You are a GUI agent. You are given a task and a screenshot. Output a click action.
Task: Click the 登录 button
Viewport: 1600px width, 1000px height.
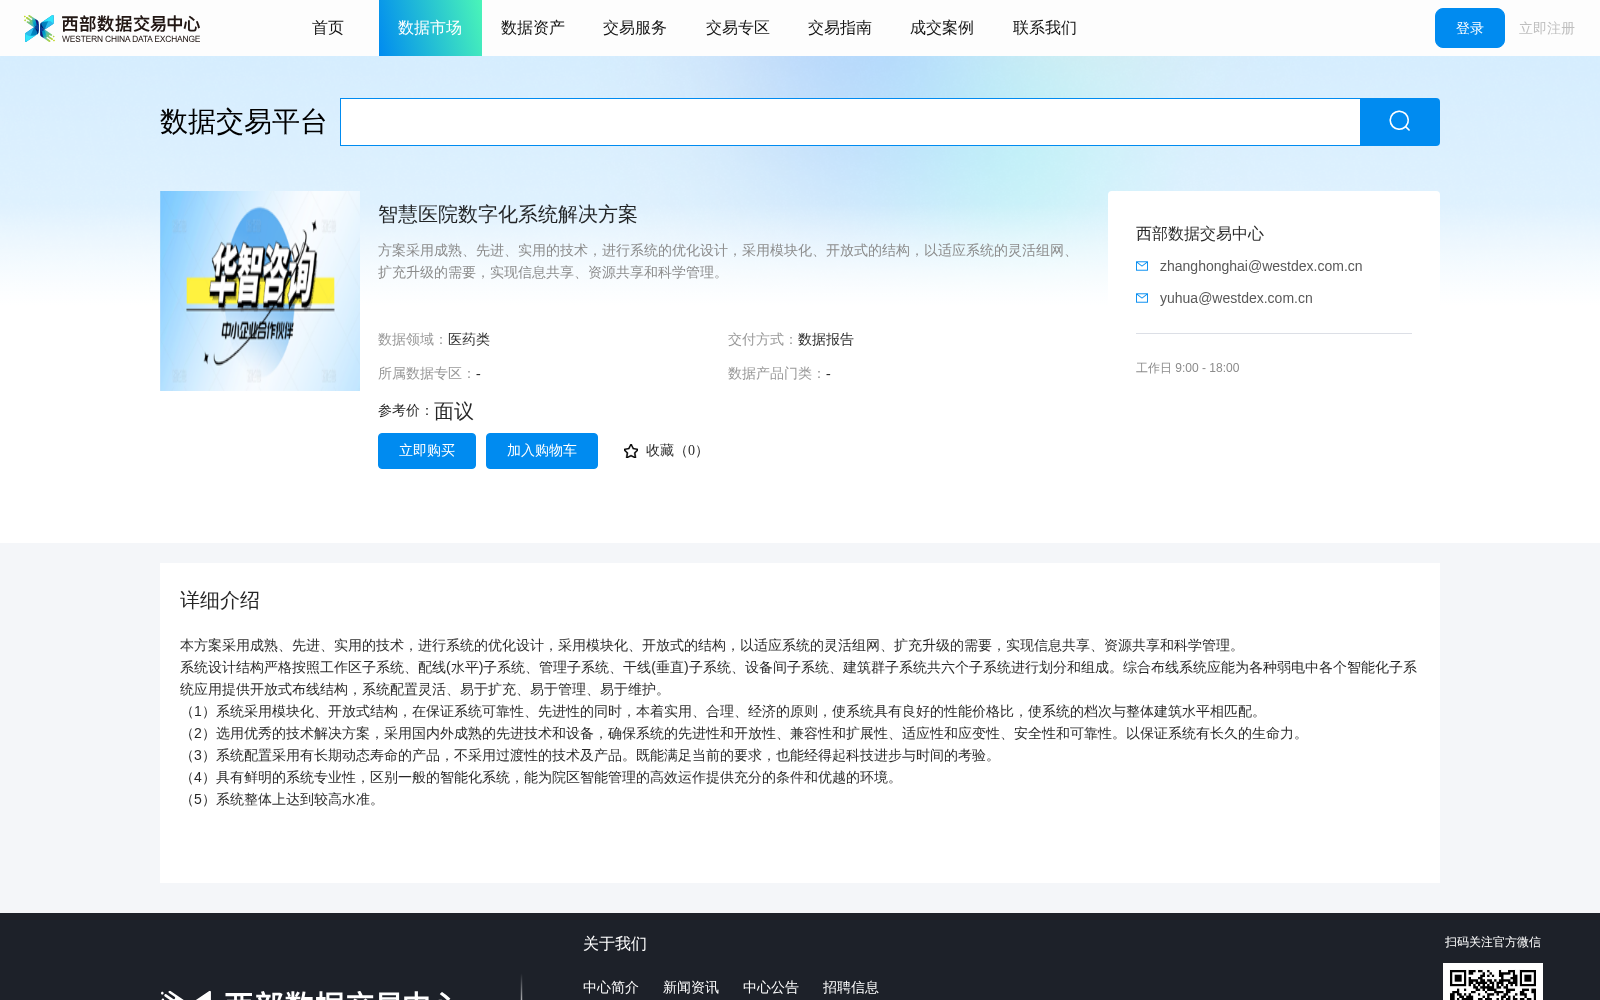1470,28
